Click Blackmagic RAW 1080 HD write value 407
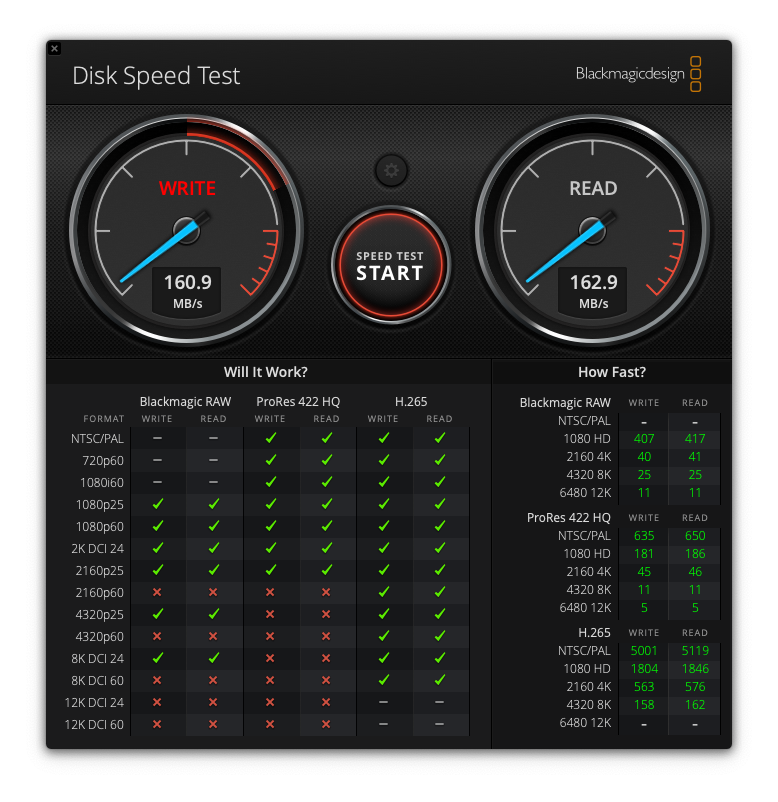 pos(644,439)
